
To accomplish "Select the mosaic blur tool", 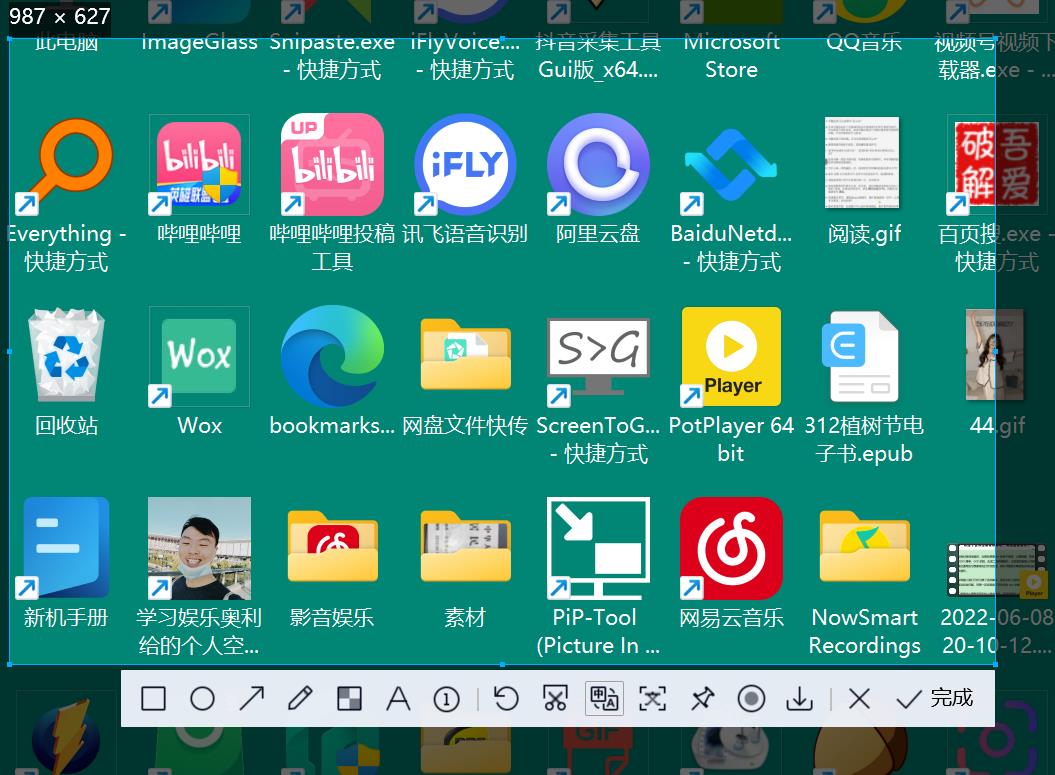I will [x=349, y=698].
